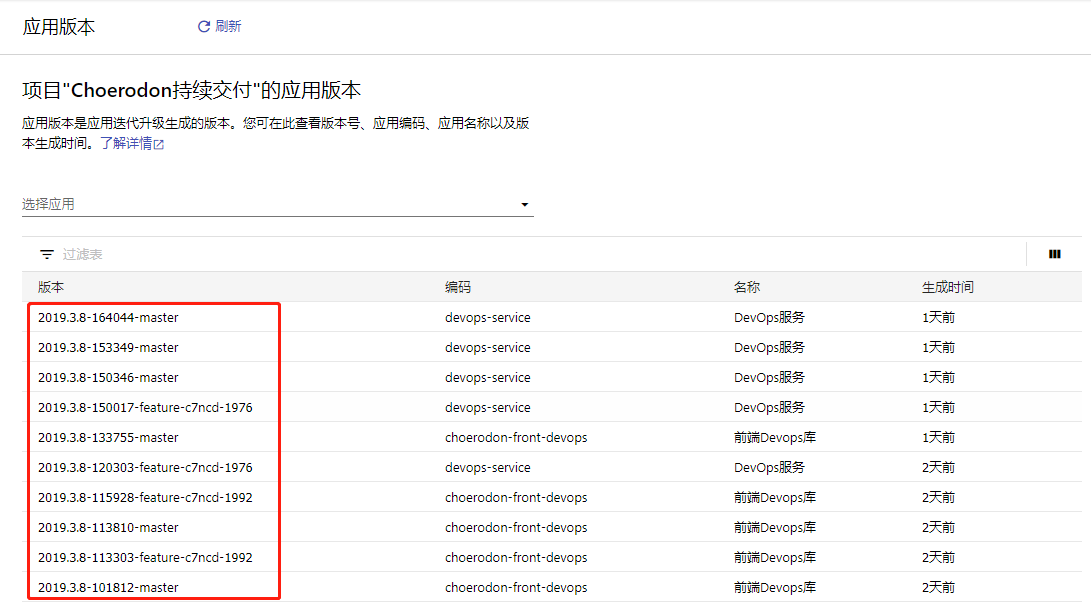Select version 2019.3.8-133755-master

point(108,437)
